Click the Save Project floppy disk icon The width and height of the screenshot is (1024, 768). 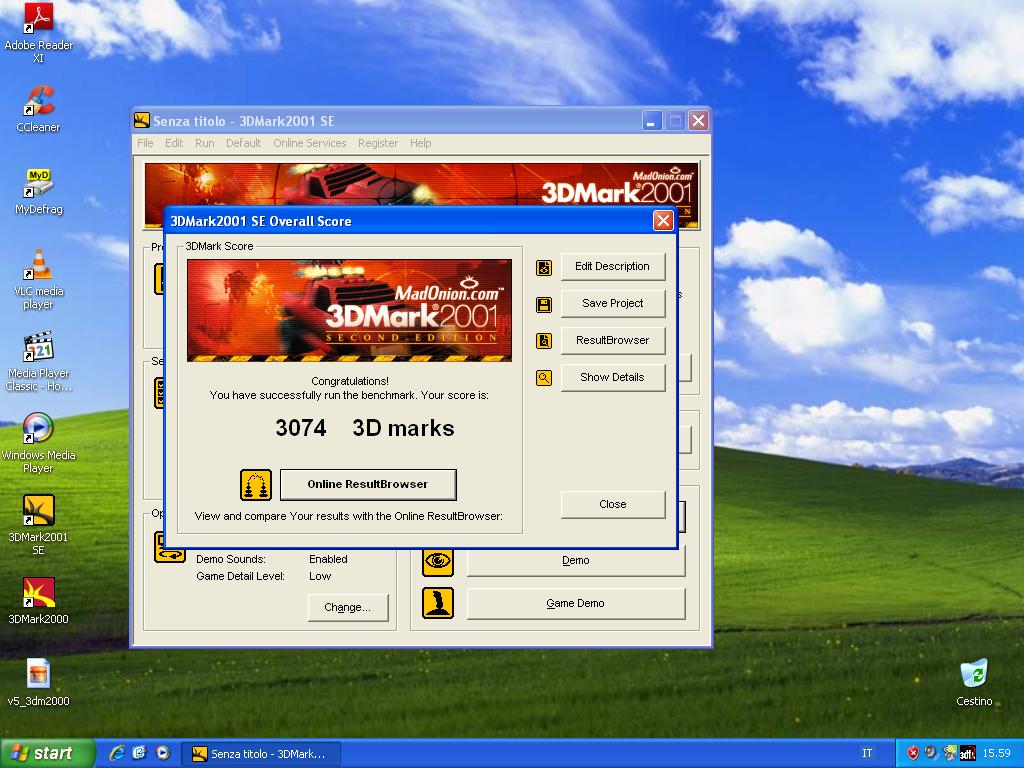click(x=544, y=304)
